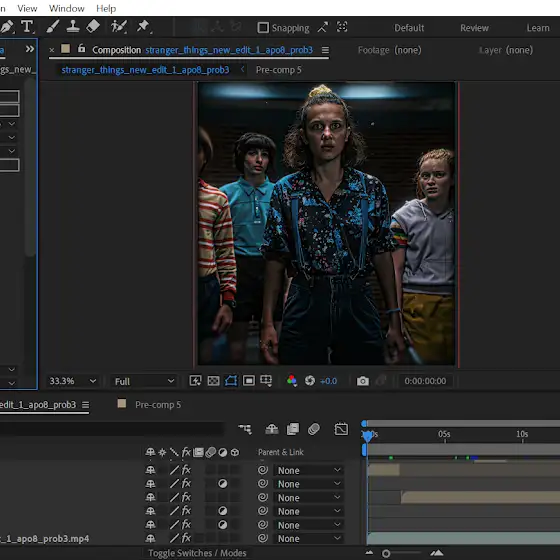Click the Region of Interest icon
Viewport: 560px width, 560px height.
click(x=249, y=381)
